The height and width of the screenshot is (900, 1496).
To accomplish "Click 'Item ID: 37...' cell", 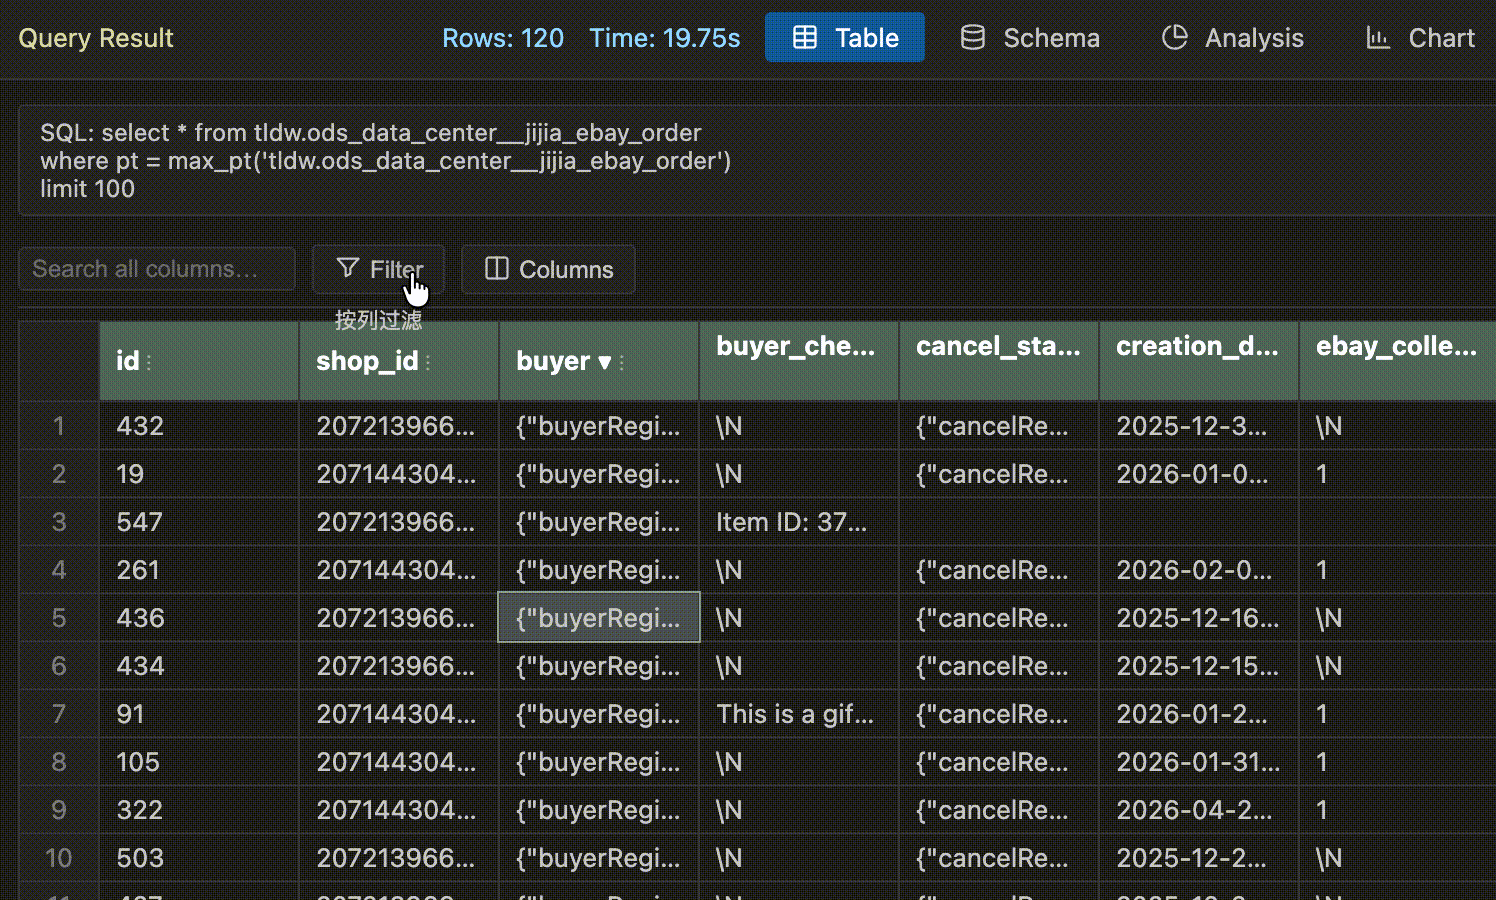I will pyautogui.click(x=799, y=522).
